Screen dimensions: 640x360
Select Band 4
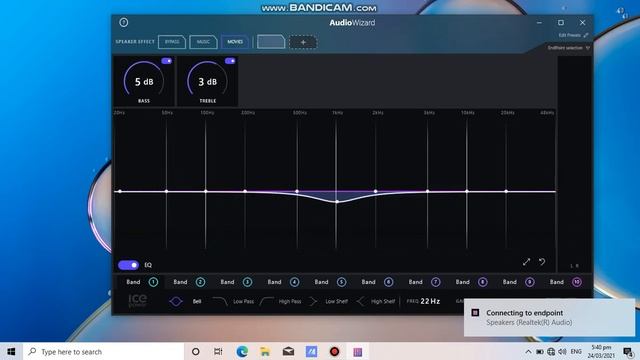click(x=283, y=282)
